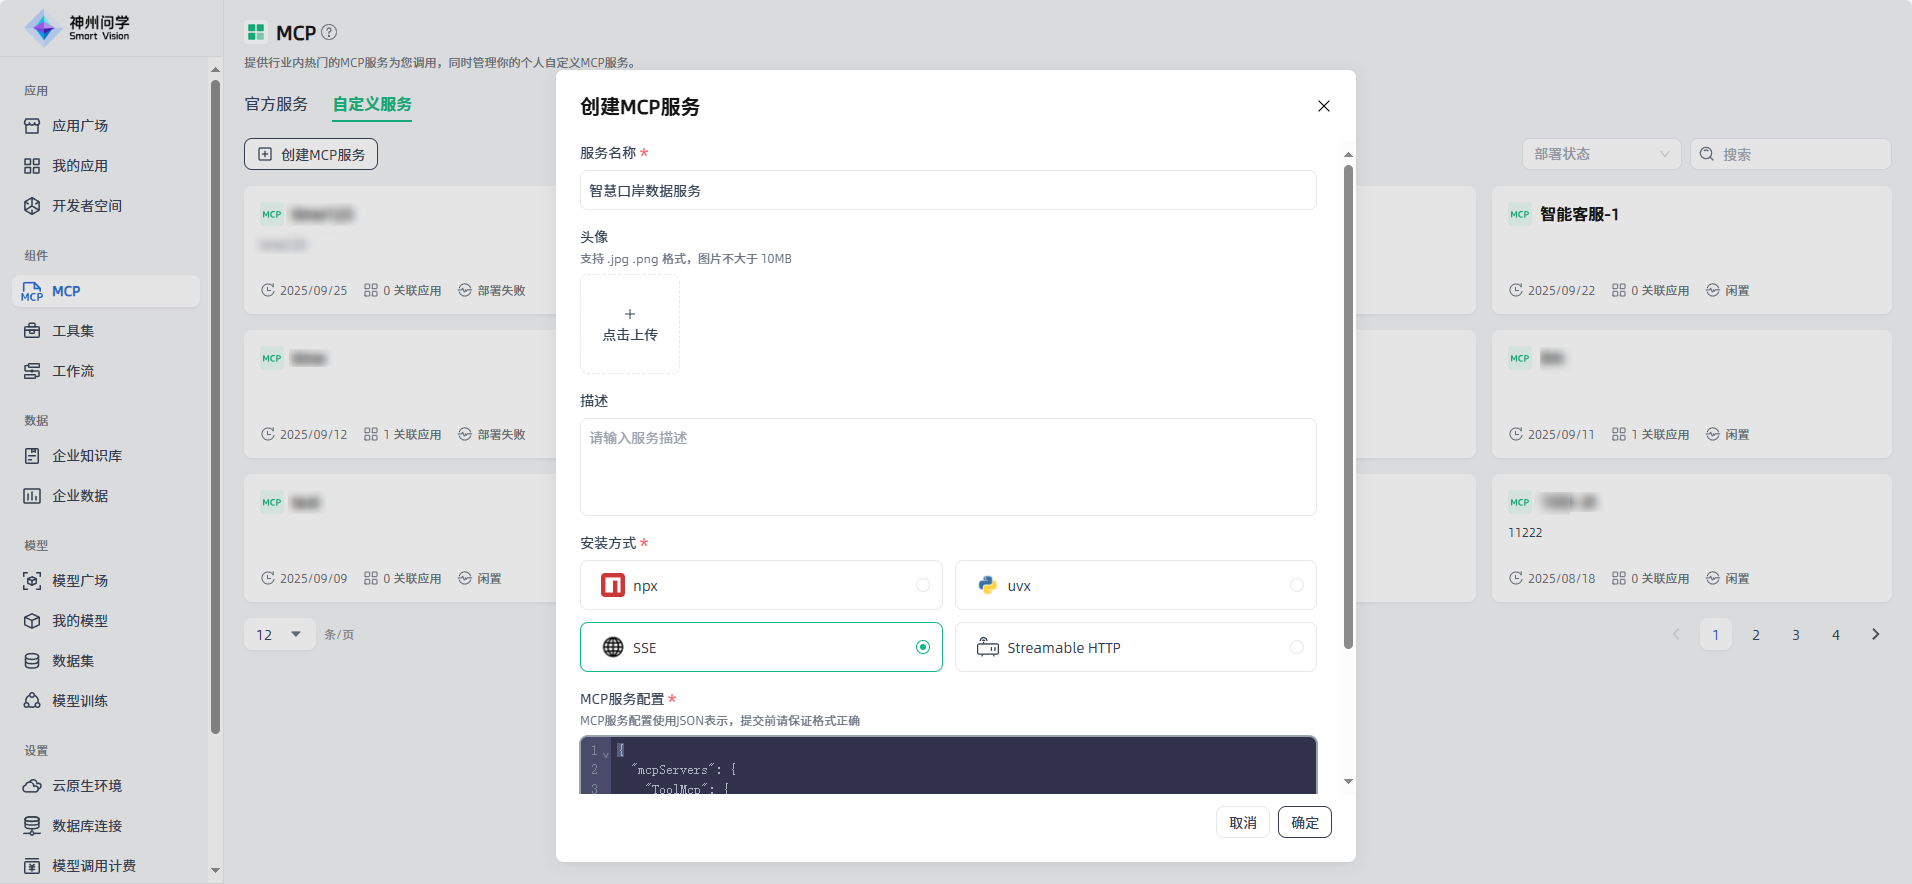1912x884 pixels.
Task: Select the uvx installation method
Action: tap(1135, 586)
